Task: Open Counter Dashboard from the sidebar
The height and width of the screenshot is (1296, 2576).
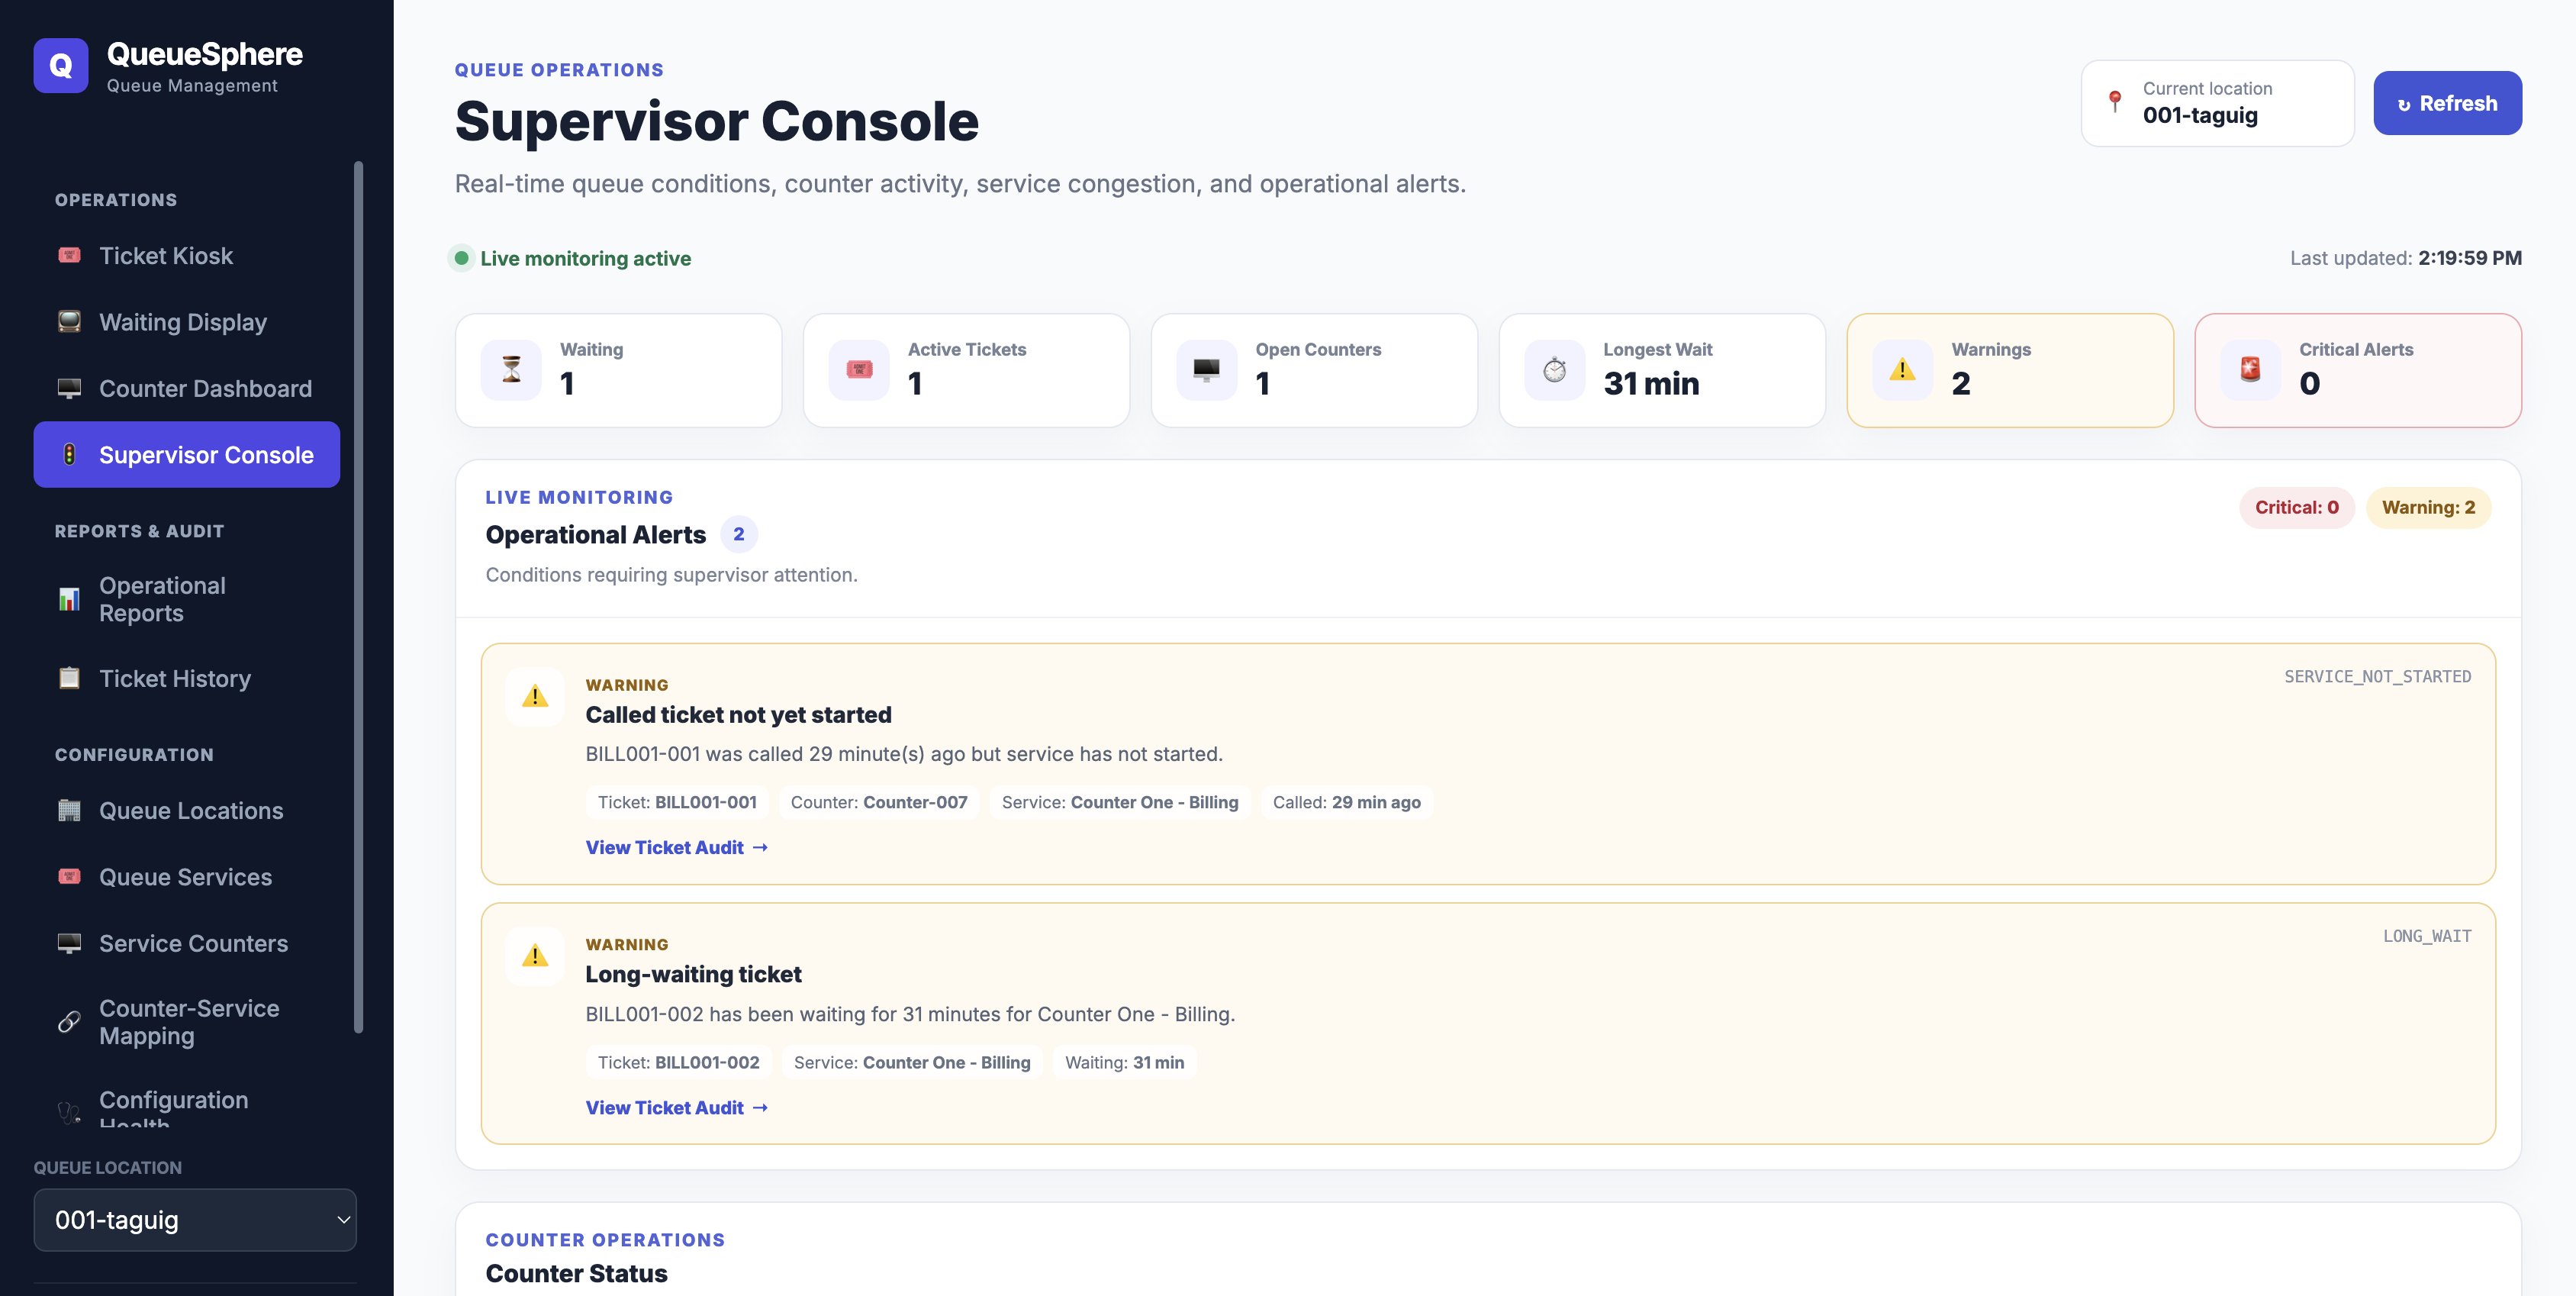Action: (187, 388)
